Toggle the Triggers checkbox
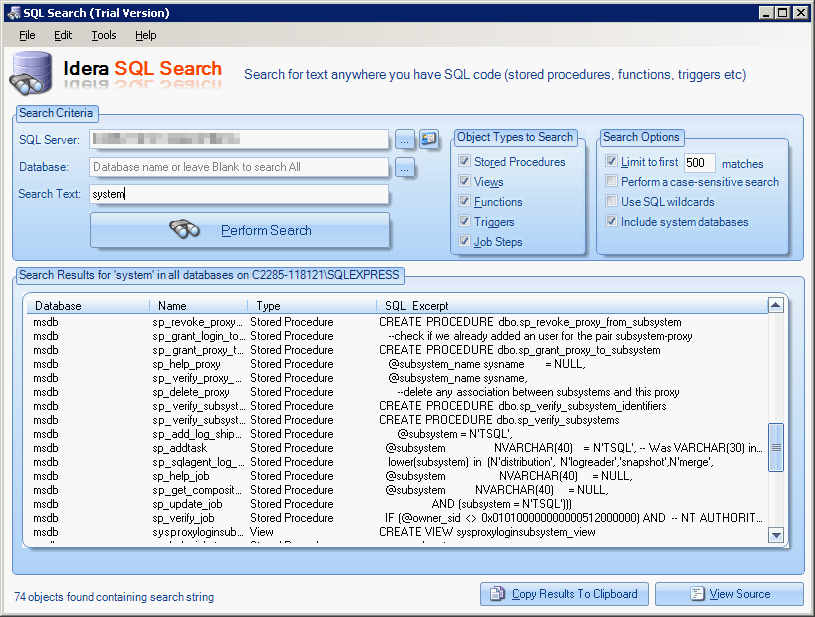This screenshot has width=815, height=617. [x=465, y=221]
